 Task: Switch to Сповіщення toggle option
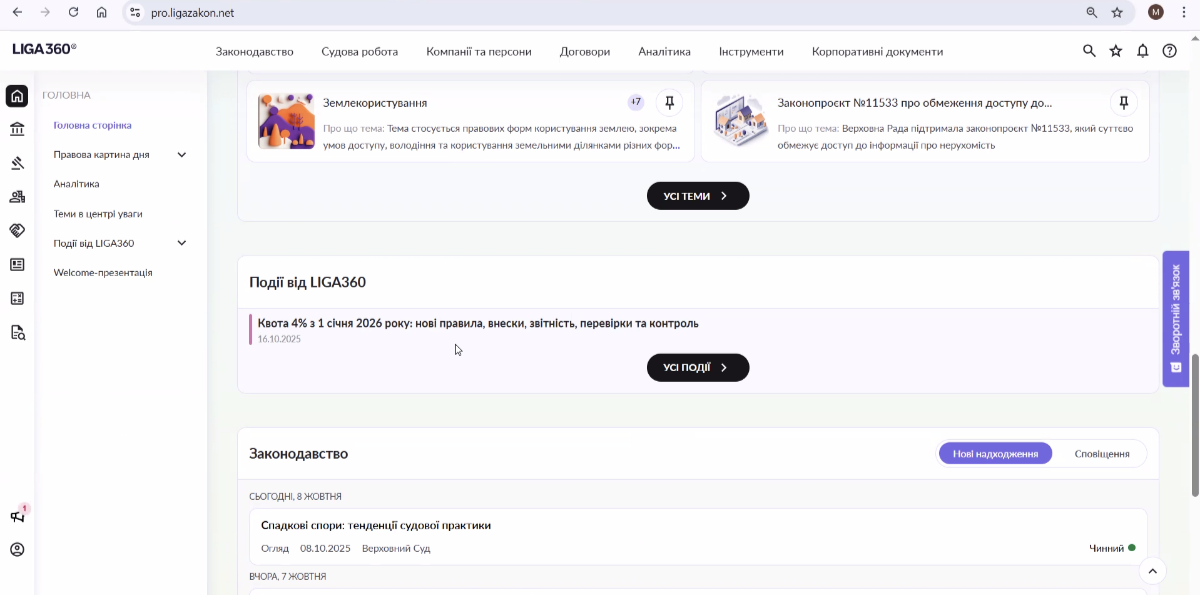(x=1101, y=454)
